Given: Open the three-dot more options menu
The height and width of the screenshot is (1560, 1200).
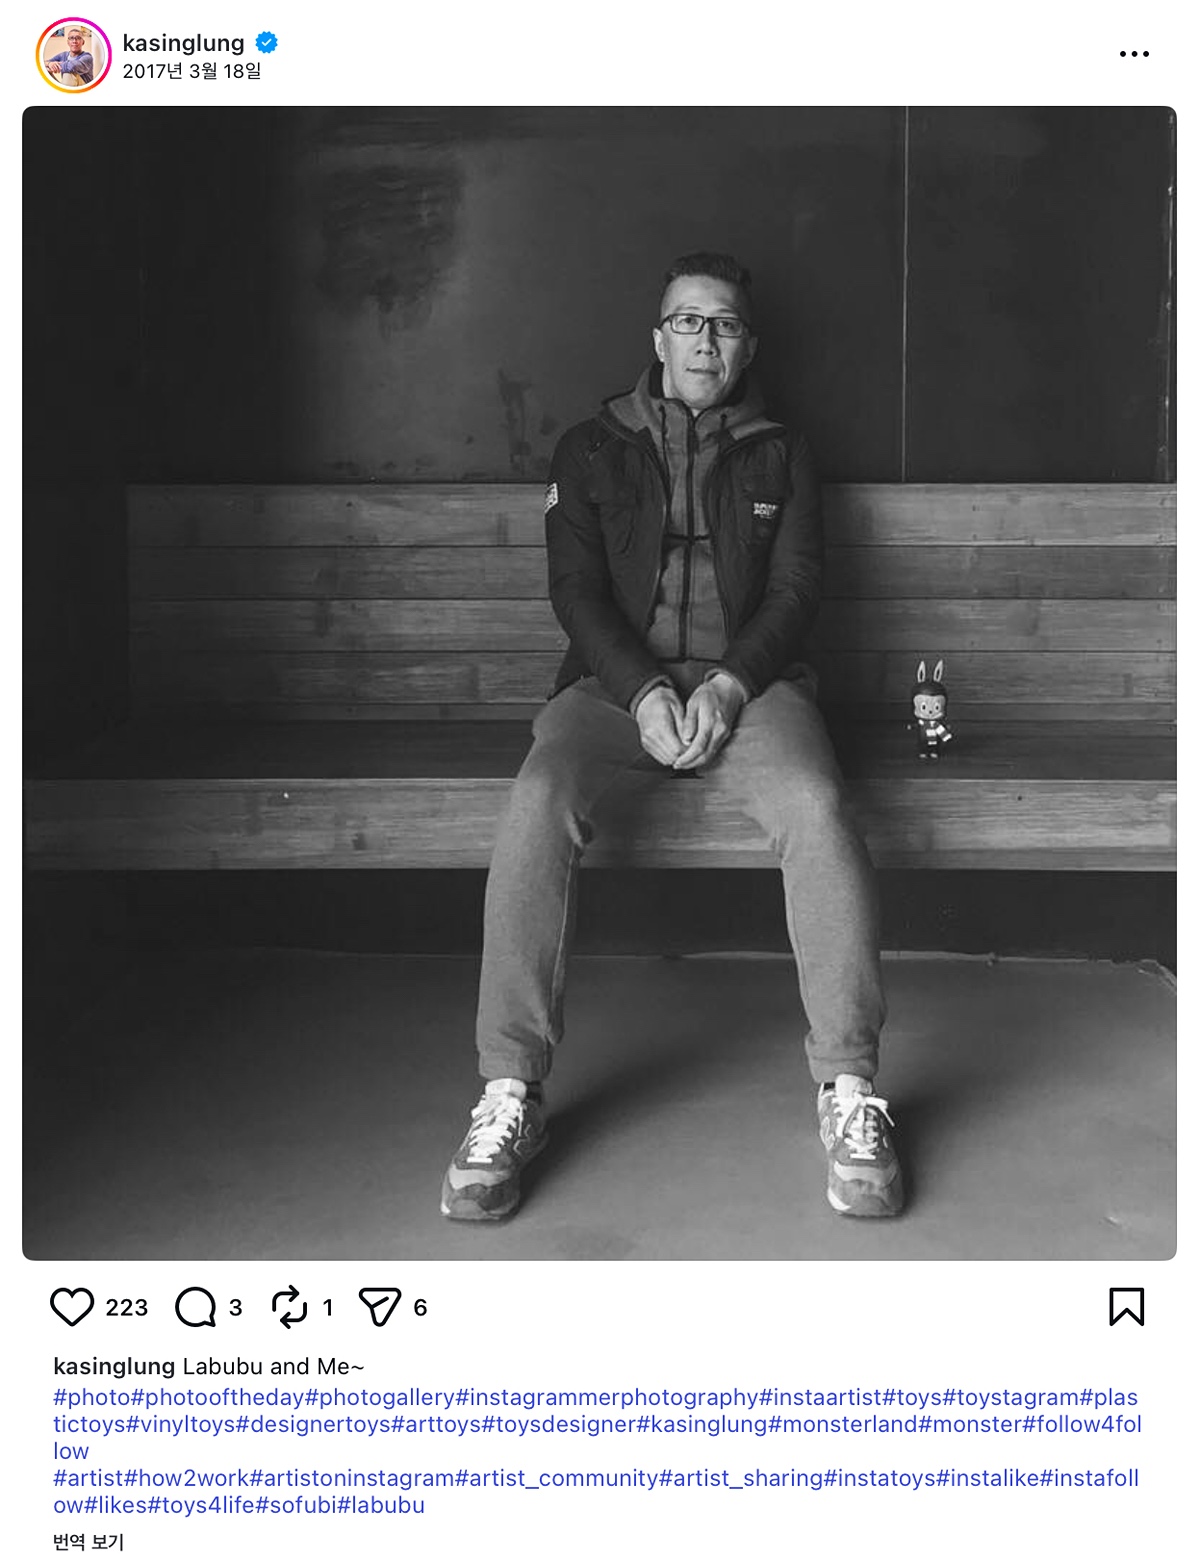Looking at the screenshot, I should point(1134,54).
